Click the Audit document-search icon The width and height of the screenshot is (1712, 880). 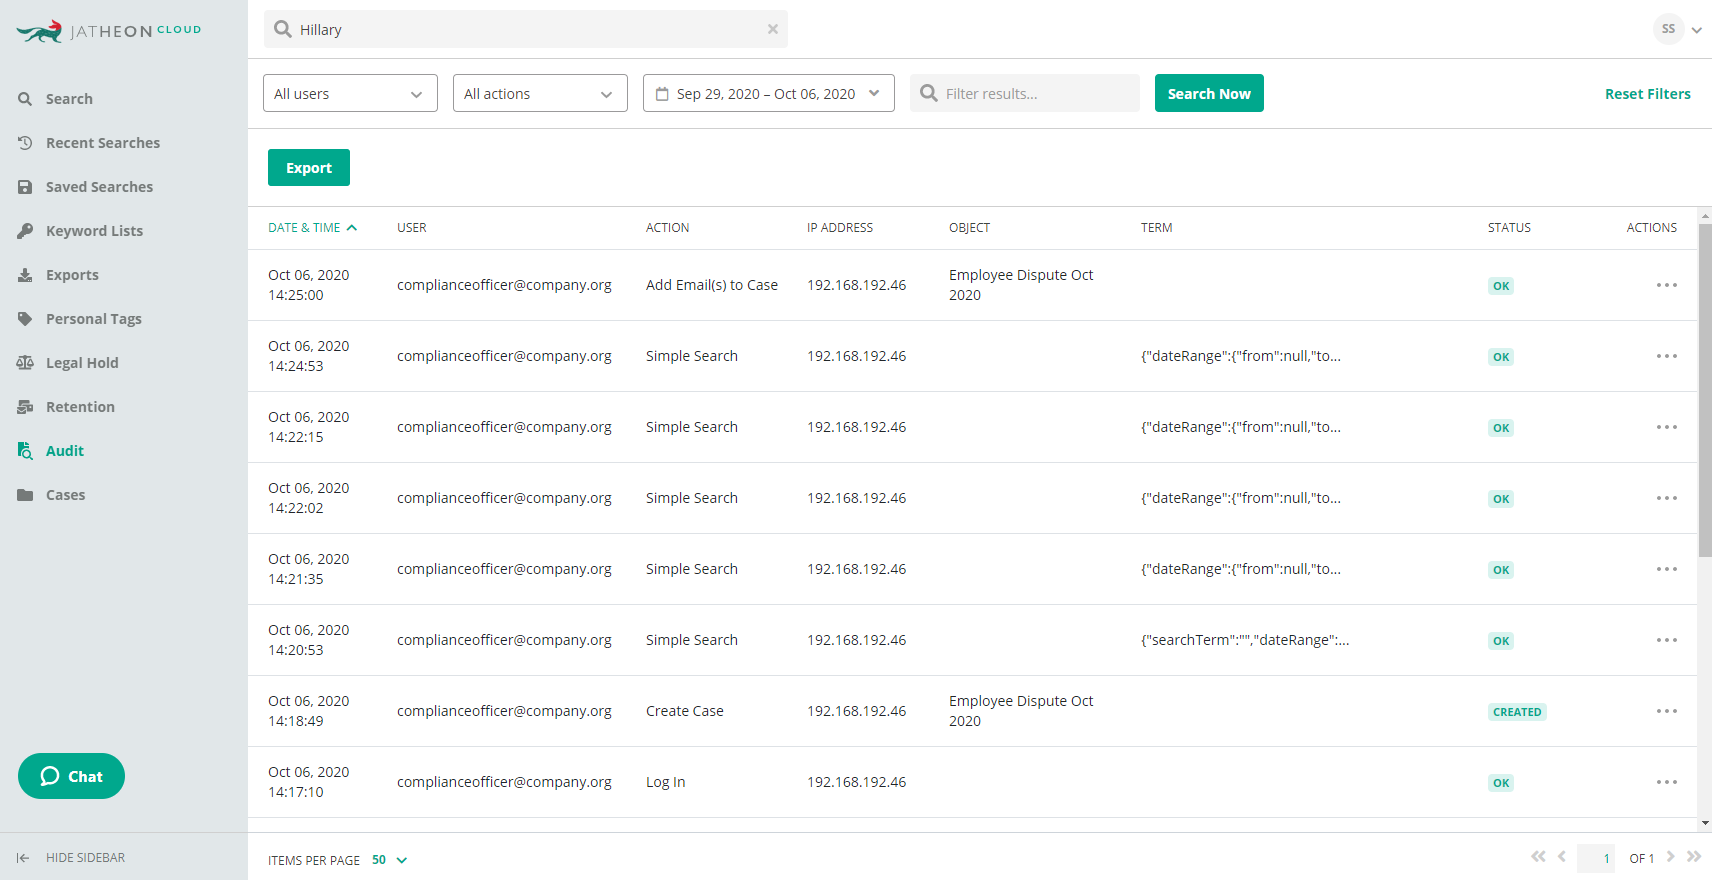coord(25,451)
